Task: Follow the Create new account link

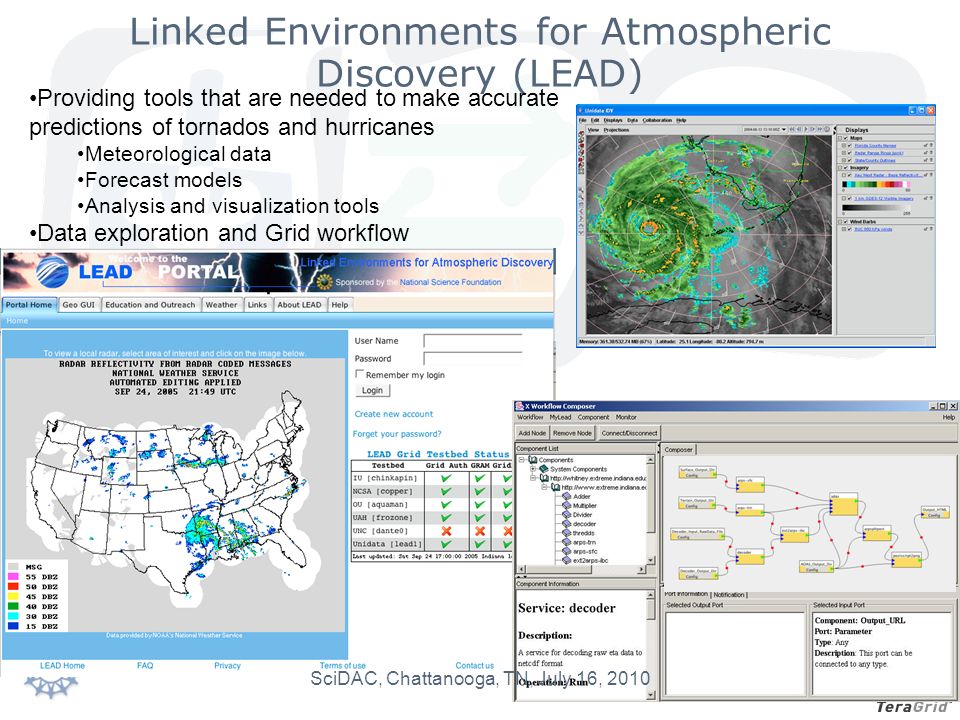Action: tap(394, 414)
